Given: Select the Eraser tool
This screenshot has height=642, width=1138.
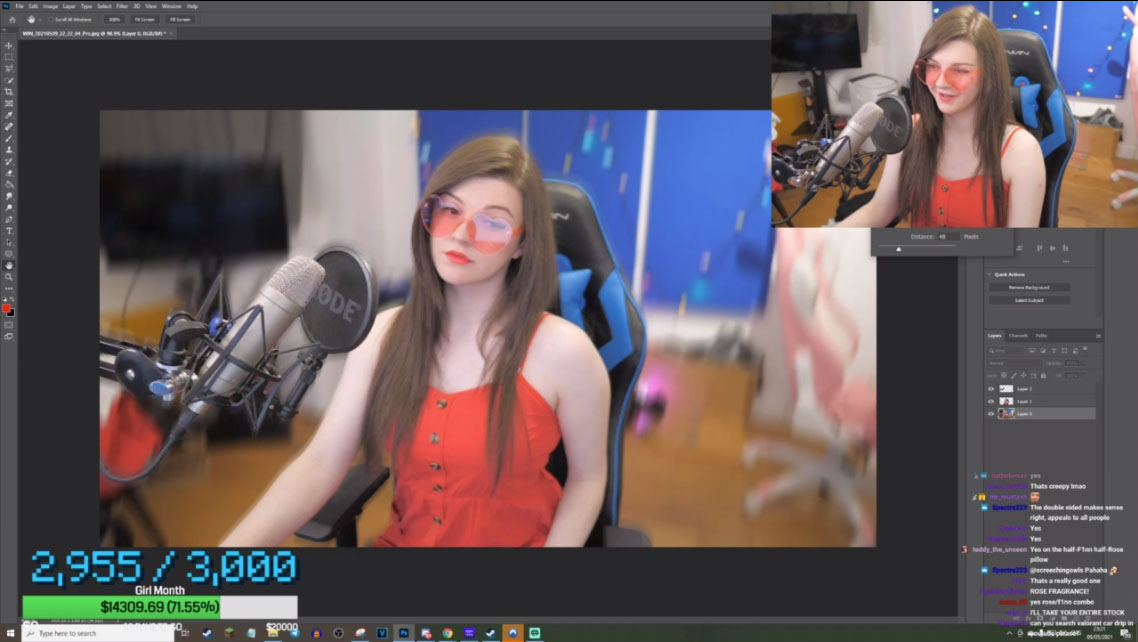Looking at the screenshot, I should pos(9,173).
